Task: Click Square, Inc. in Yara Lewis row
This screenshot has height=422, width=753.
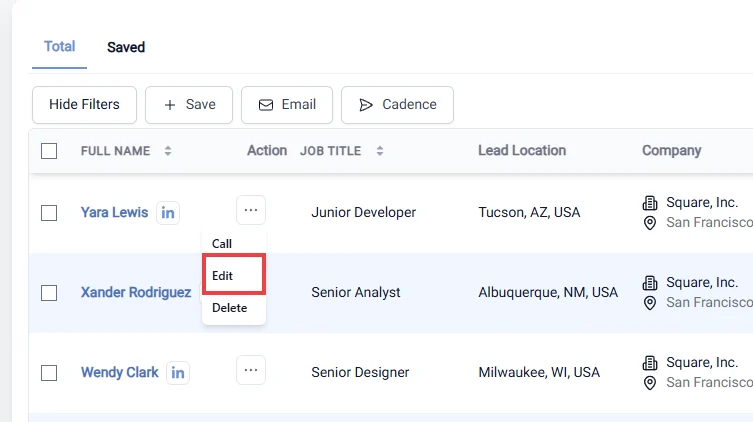Action: 702,203
